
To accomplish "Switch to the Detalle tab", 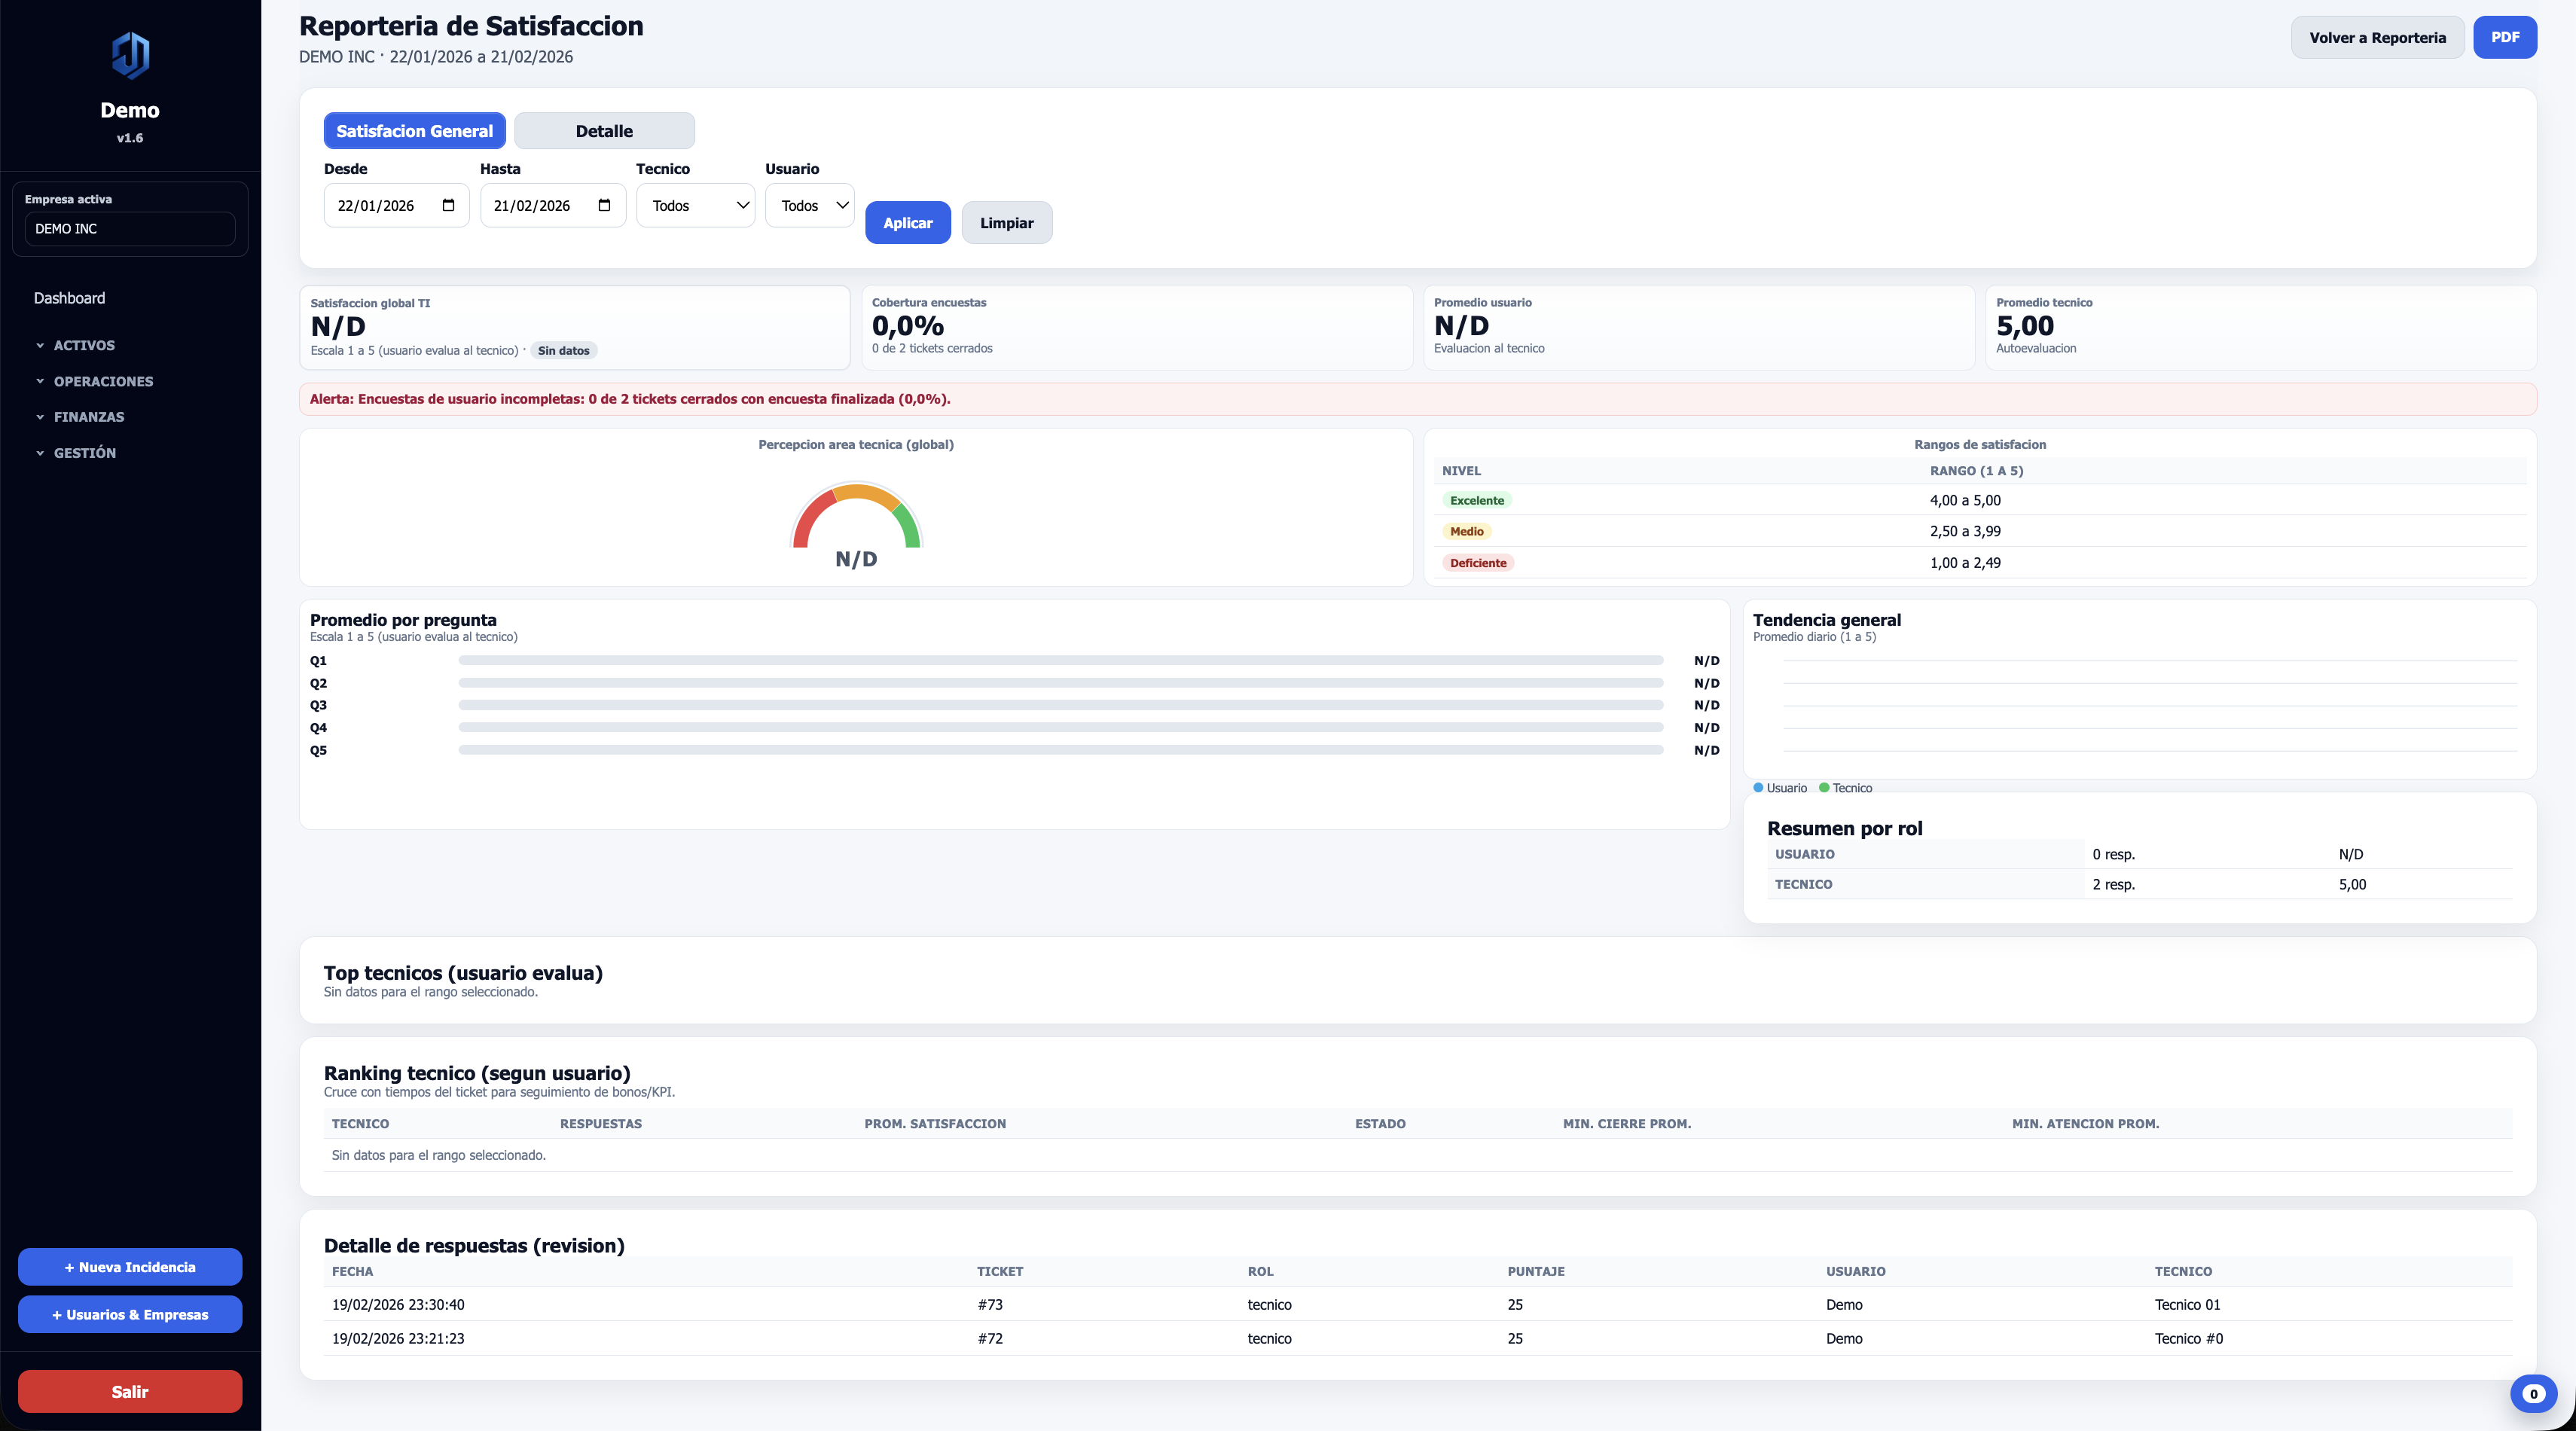I will click(604, 131).
